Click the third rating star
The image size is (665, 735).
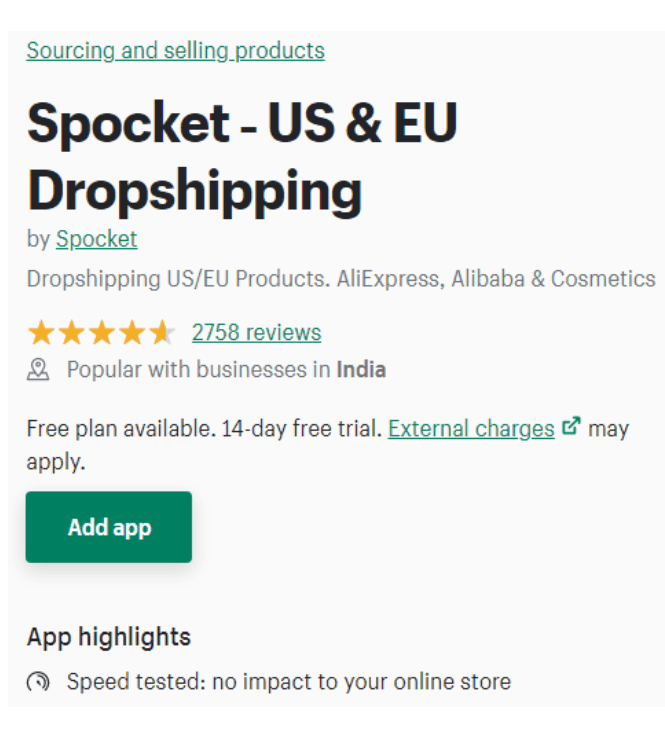tap(101, 333)
